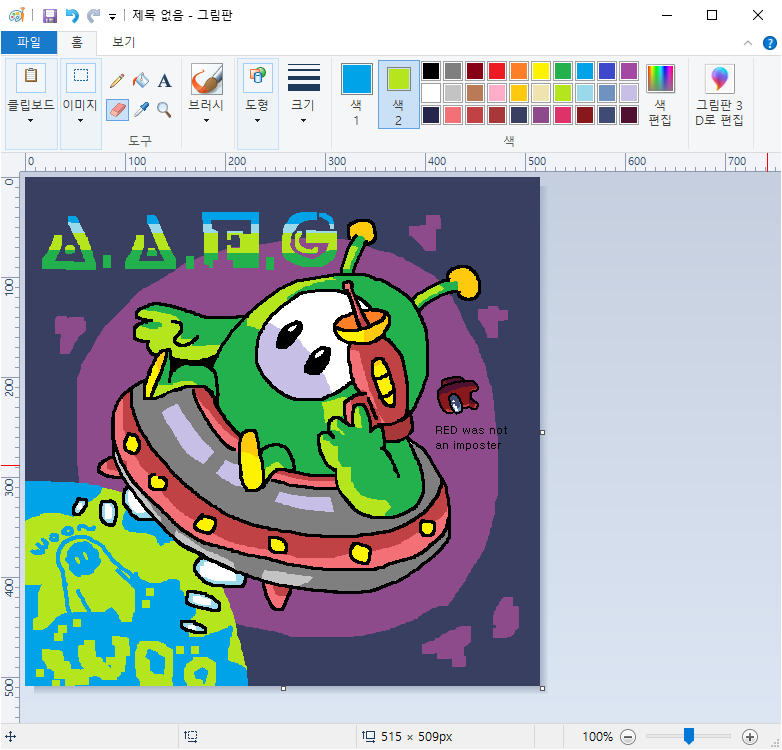Image resolution: width=782 pixels, height=750 pixels.
Task: Expand the Image dropdown arrow
Action: [x=80, y=121]
